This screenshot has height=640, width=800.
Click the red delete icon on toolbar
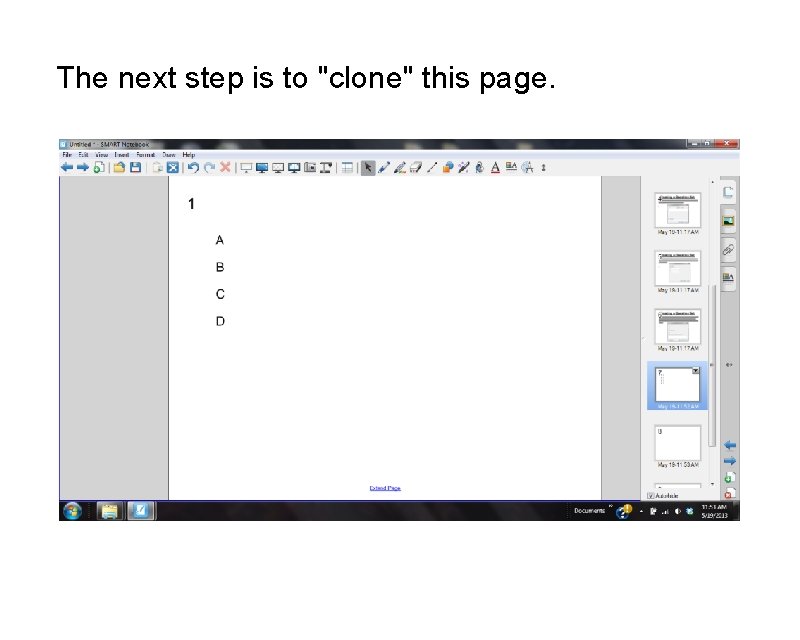[x=226, y=167]
